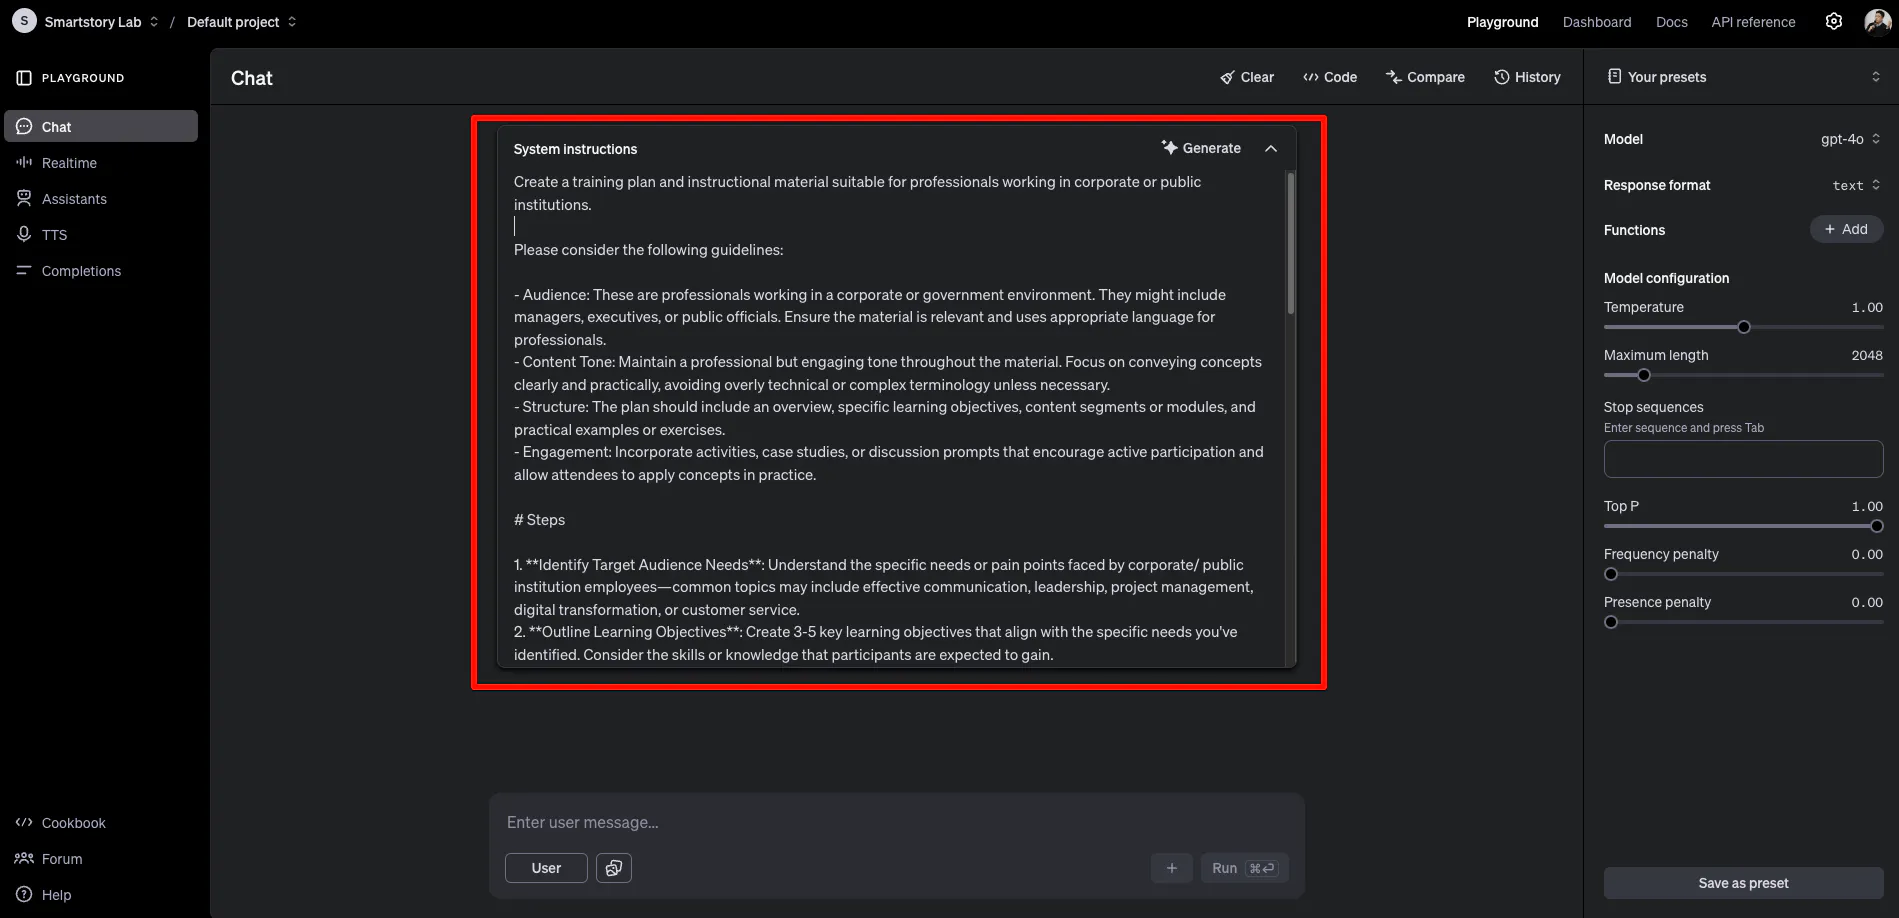Click the plus icon next to Run
The height and width of the screenshot is (918, 1899).
1171,868
